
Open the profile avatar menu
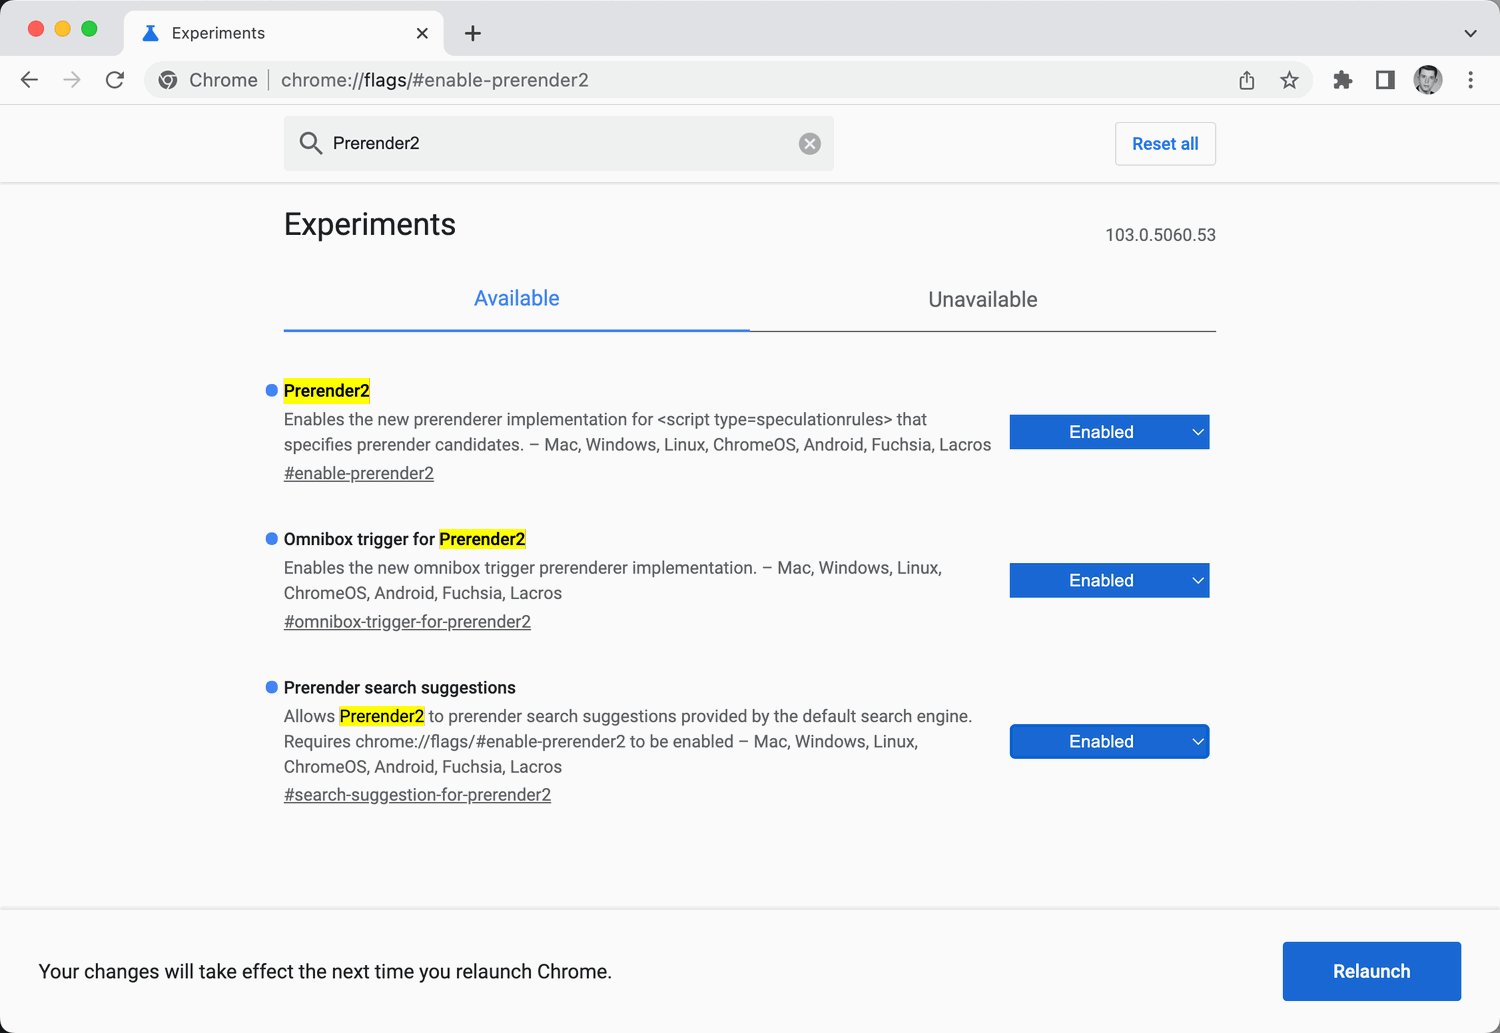coord(1428,80)
